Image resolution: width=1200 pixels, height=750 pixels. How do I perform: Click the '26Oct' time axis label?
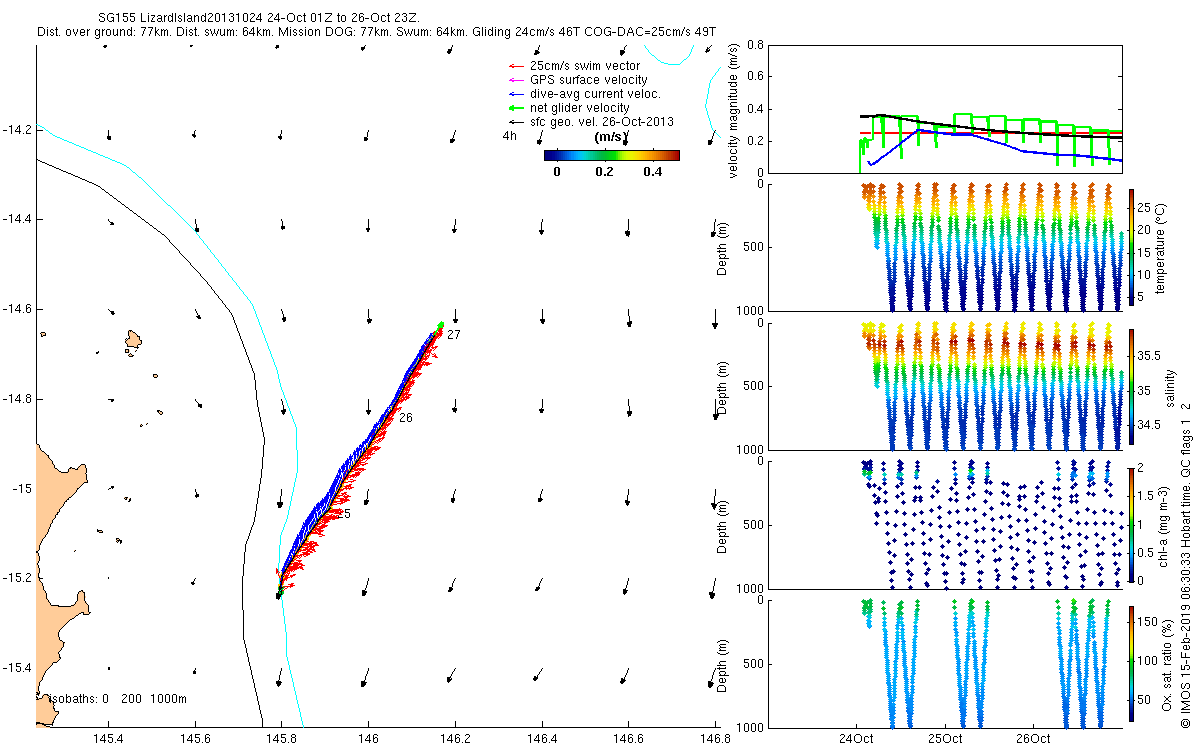coord(1032,739)
